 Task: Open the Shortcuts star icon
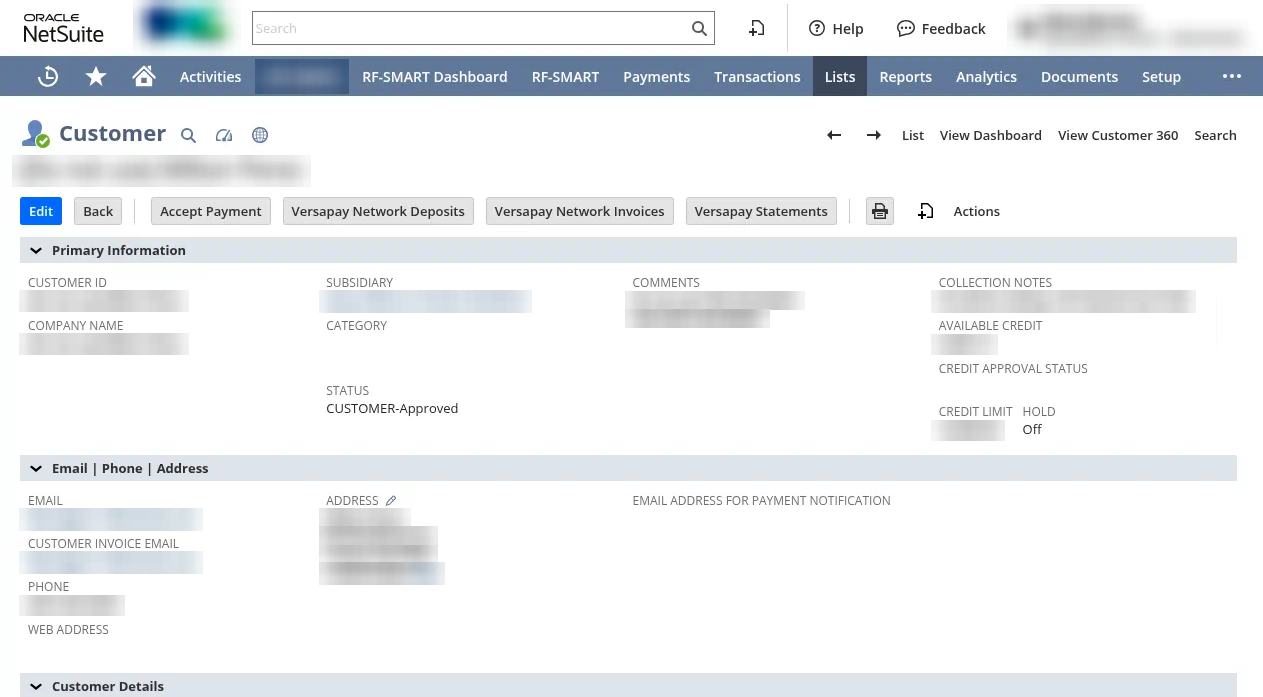[x=96, y=76]
